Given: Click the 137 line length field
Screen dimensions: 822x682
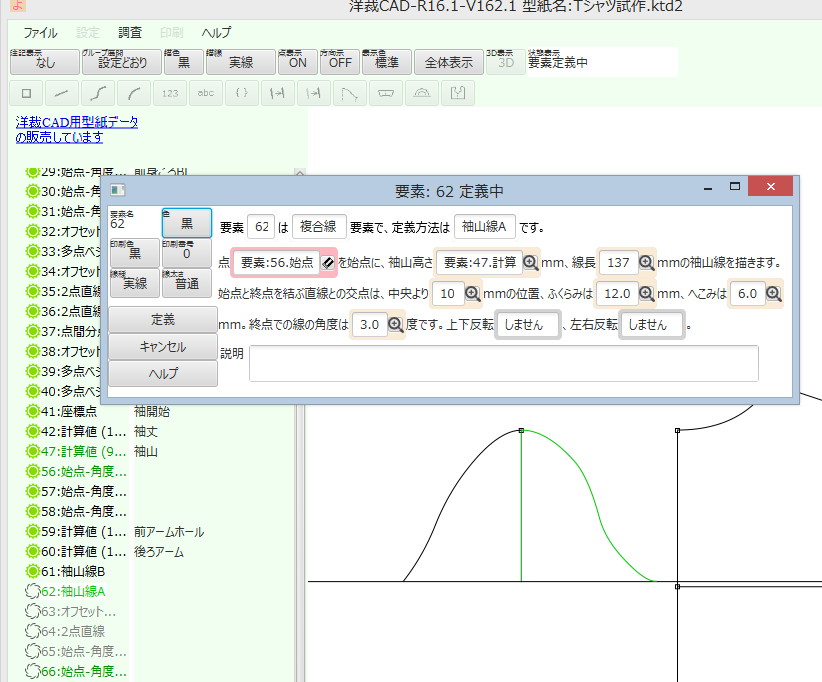Looking at the screenshot, I should [x=619, y=263].
